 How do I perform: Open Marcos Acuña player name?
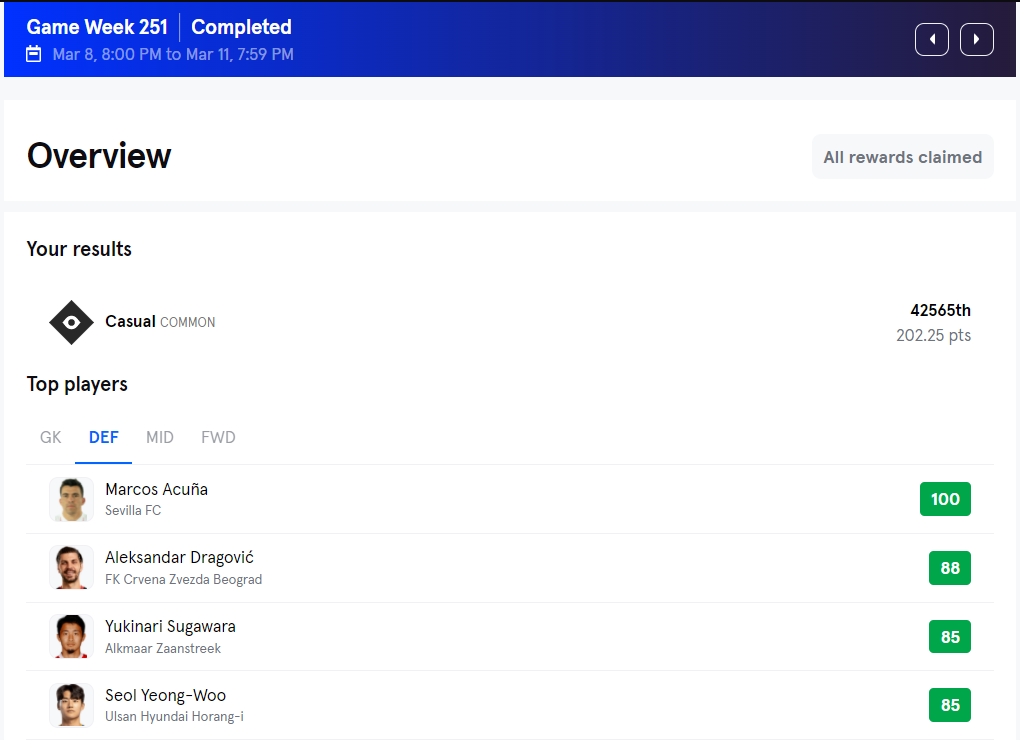tap(157, 490)
